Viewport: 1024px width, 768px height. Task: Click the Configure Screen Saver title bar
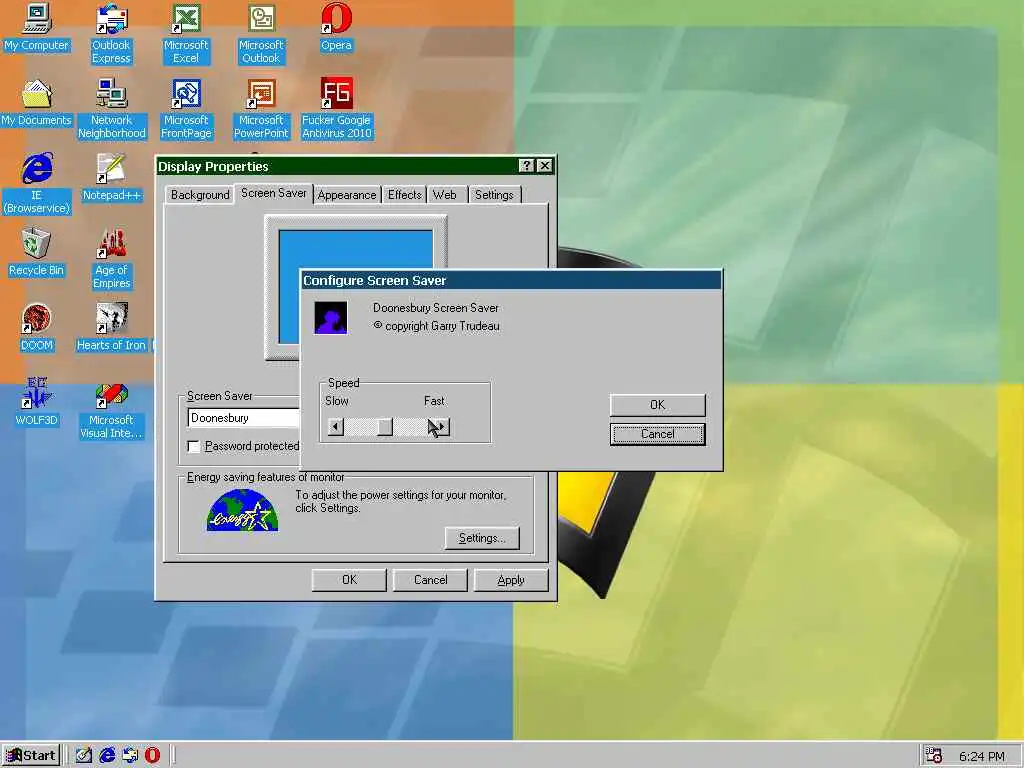click(511, 280)
